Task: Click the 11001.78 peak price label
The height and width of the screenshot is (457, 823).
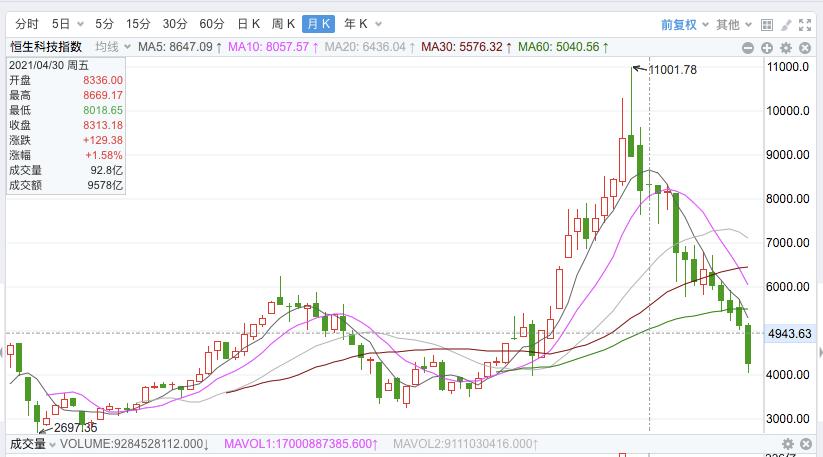Action: tap(673, 69)
